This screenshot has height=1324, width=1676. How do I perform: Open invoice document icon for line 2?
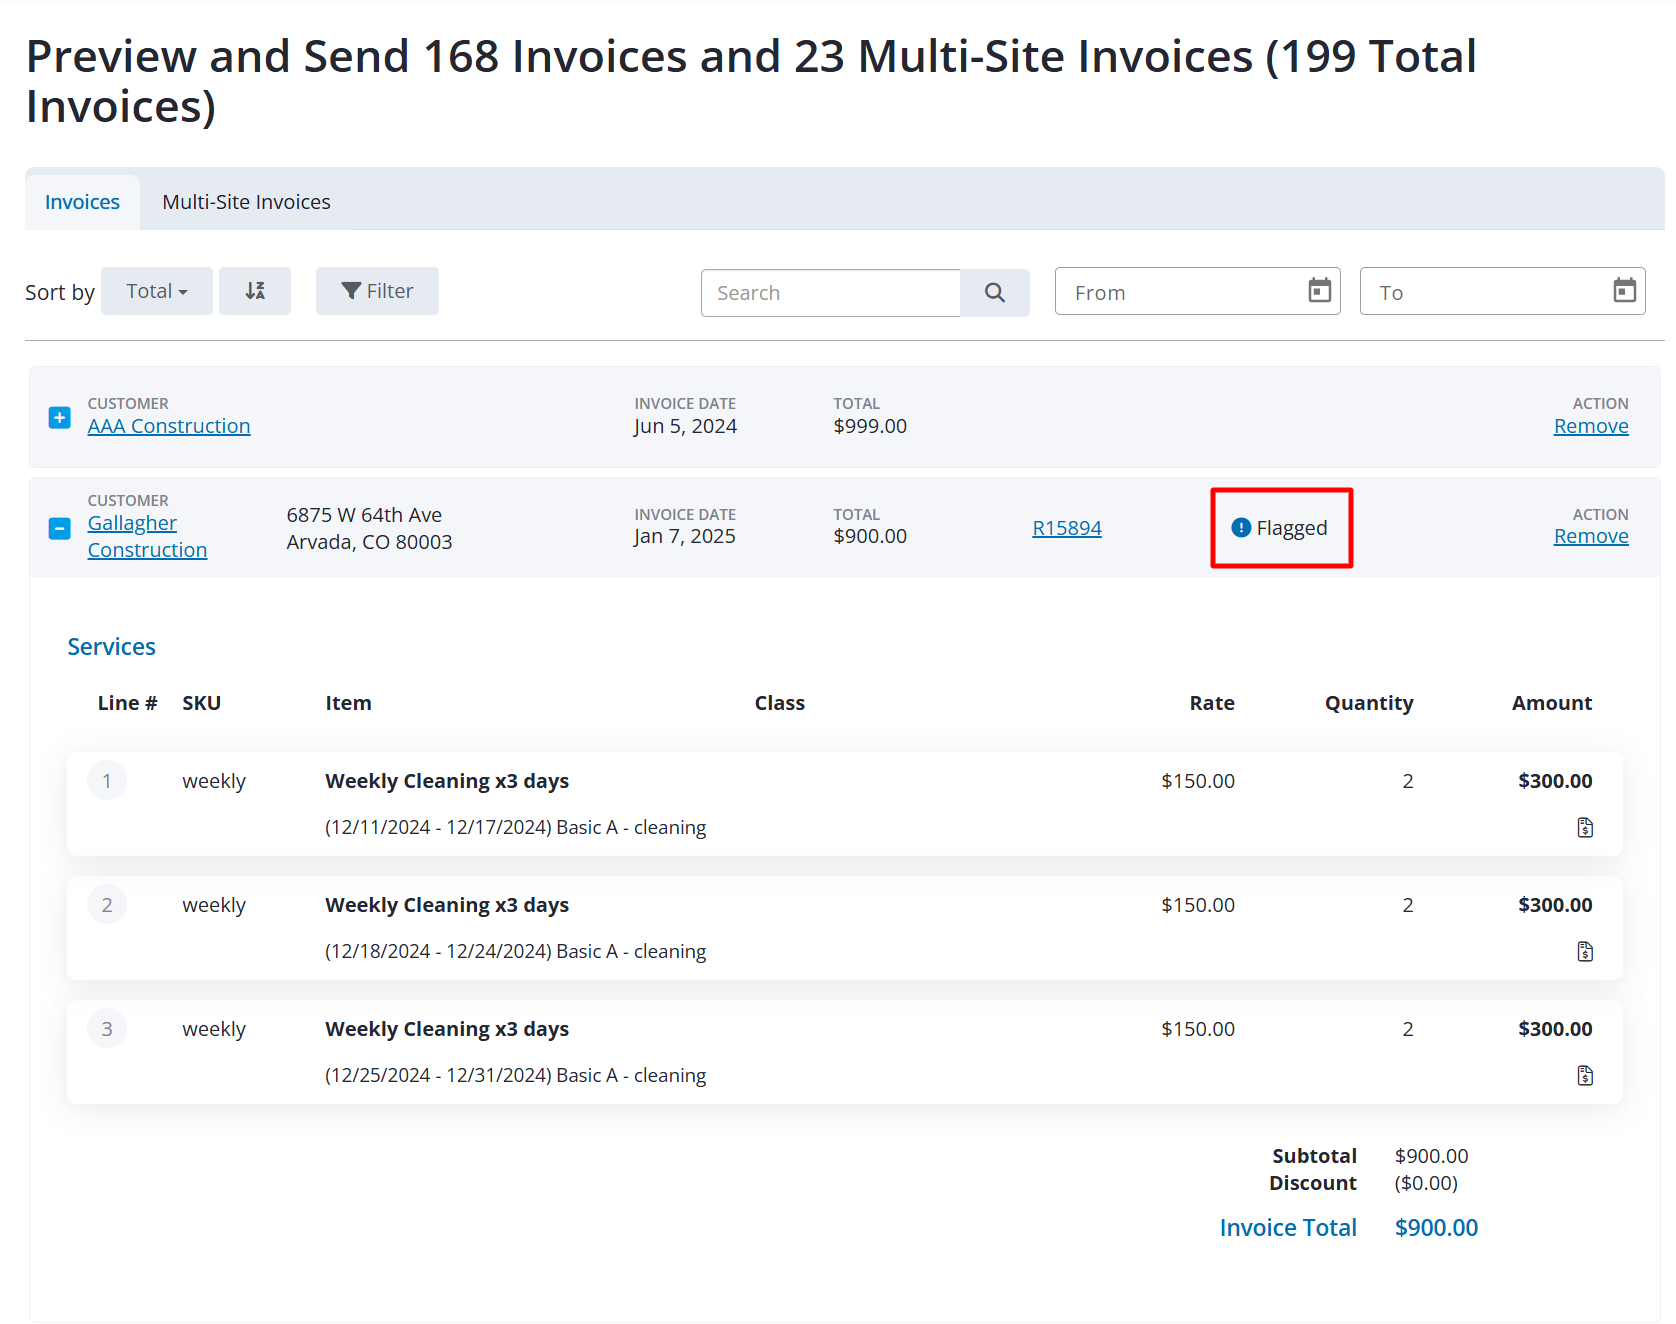pos(1585,952)
